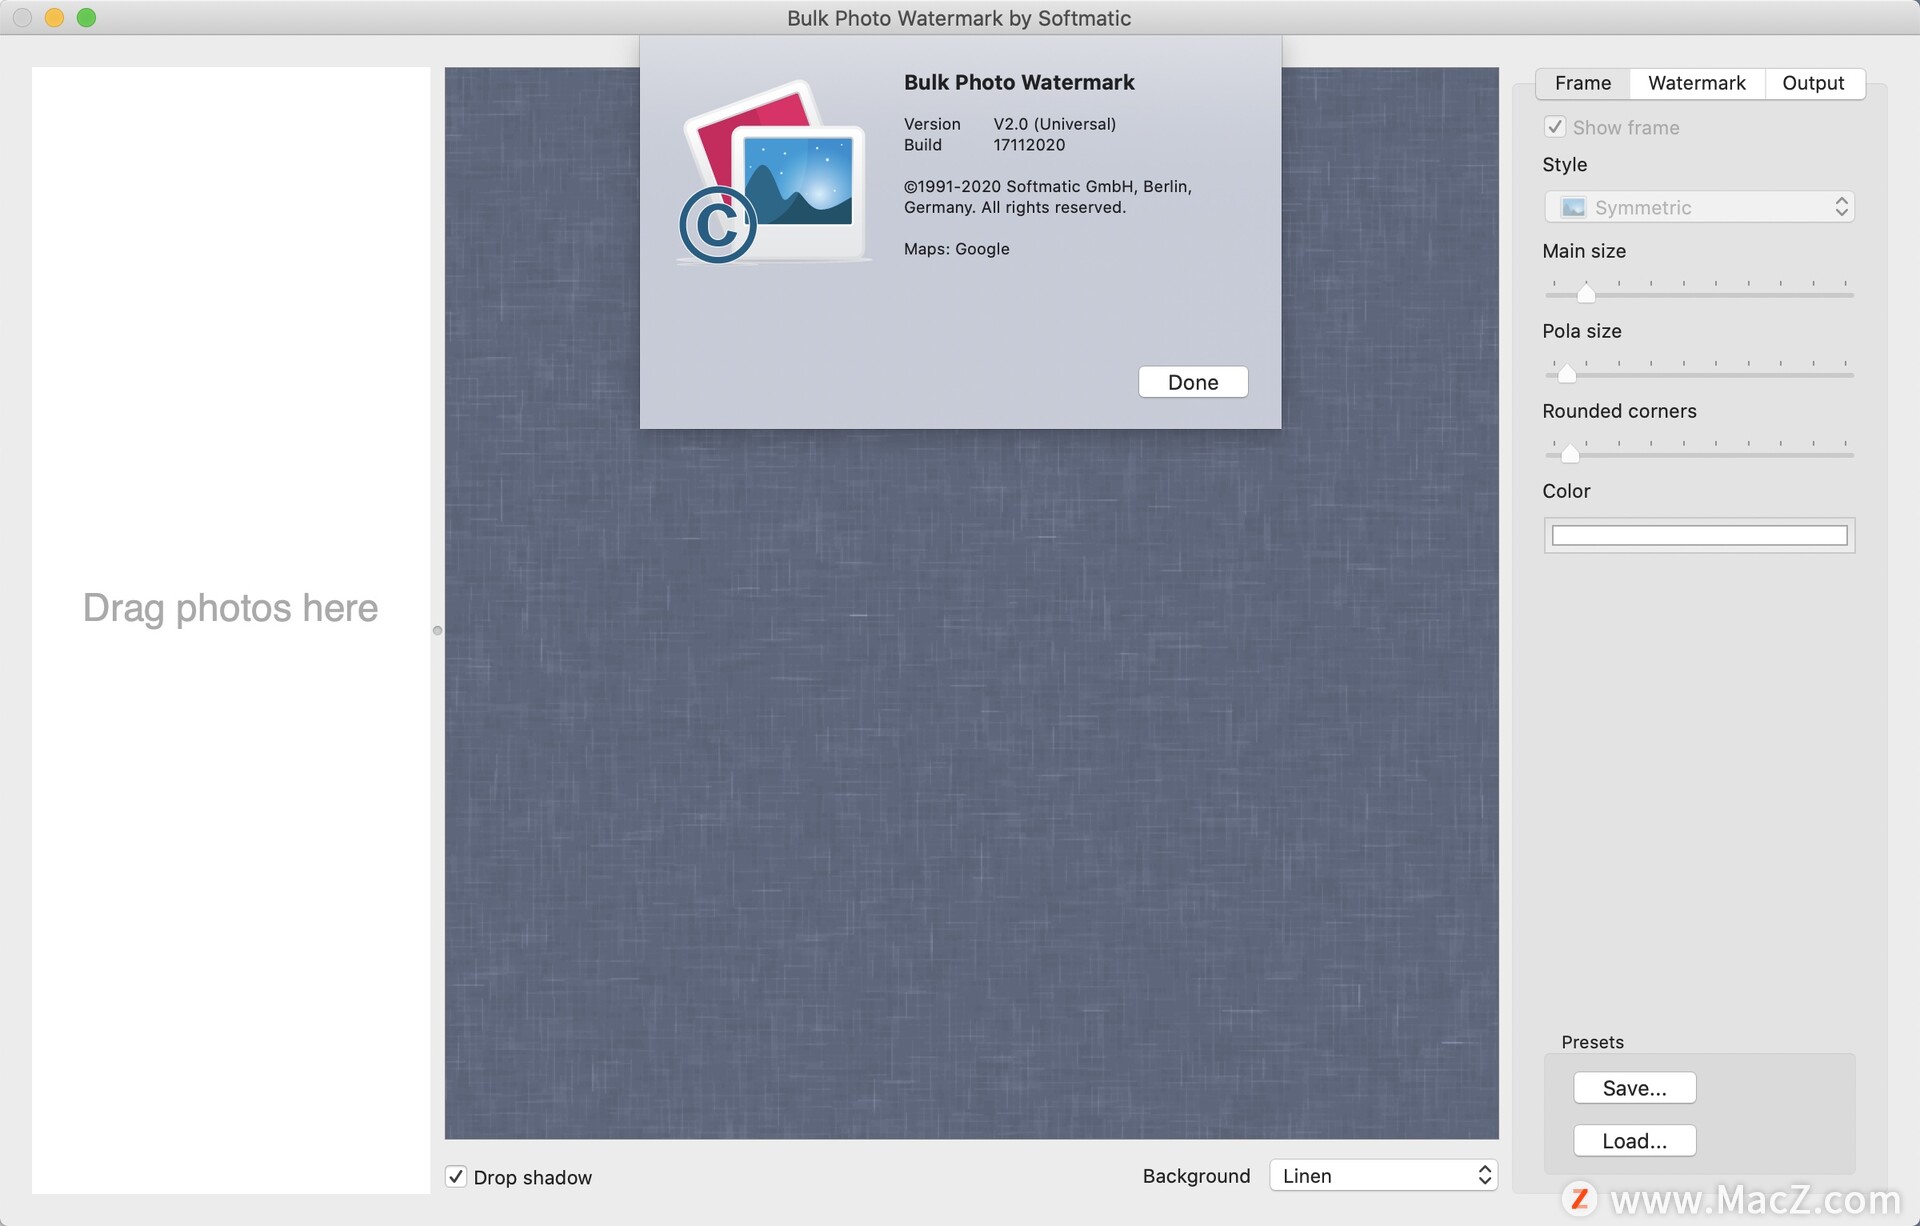
Task: Click the Save... preset button
Action: (1634, 1088)
